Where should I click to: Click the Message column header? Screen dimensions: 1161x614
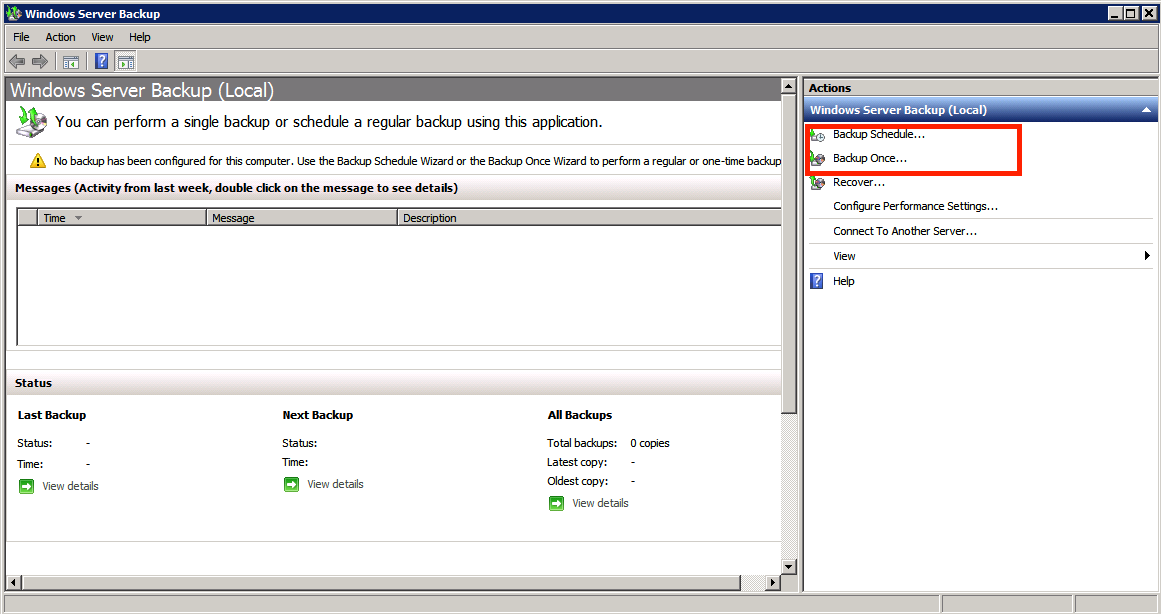click(x=301, y=218)
